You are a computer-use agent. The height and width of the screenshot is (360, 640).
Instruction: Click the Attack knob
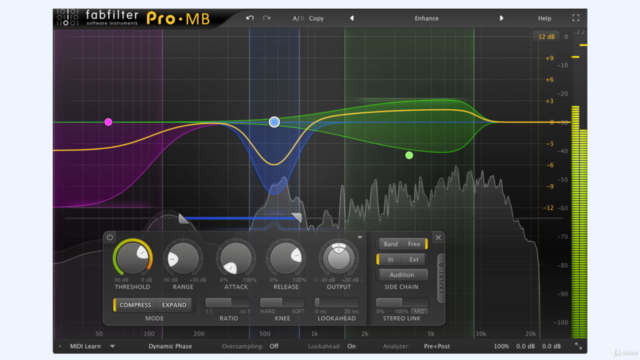click(236, 258)
